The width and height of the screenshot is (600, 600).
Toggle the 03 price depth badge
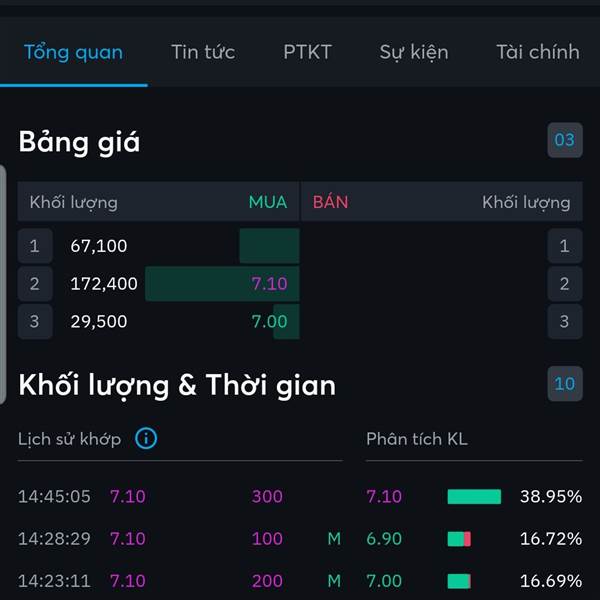click(x=565, y=140)
